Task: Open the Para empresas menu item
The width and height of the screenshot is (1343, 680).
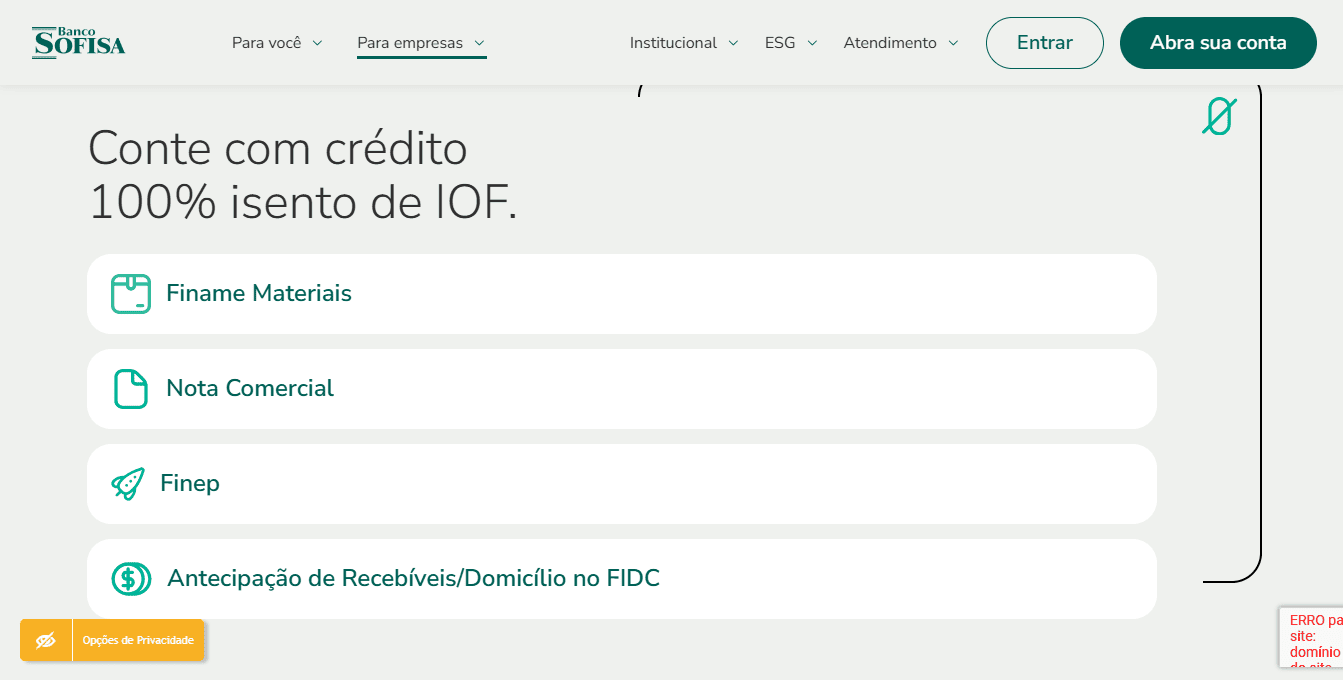Action: [x=410, y=43]
